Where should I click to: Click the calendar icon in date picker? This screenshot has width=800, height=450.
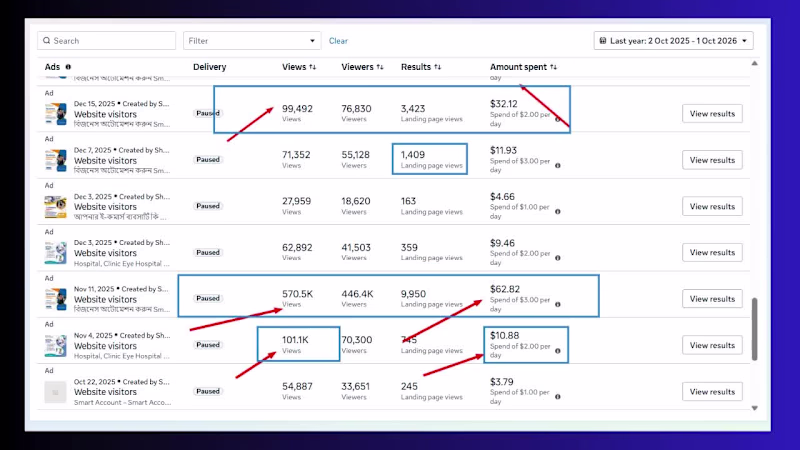603,41
